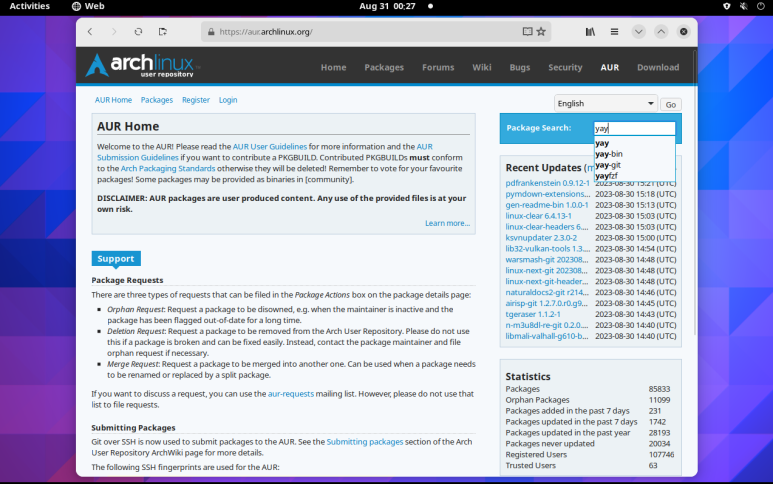773x484 pixels.
Task: Open linux-clear 6.4.13-1 package link
Action: click(538, 216)
